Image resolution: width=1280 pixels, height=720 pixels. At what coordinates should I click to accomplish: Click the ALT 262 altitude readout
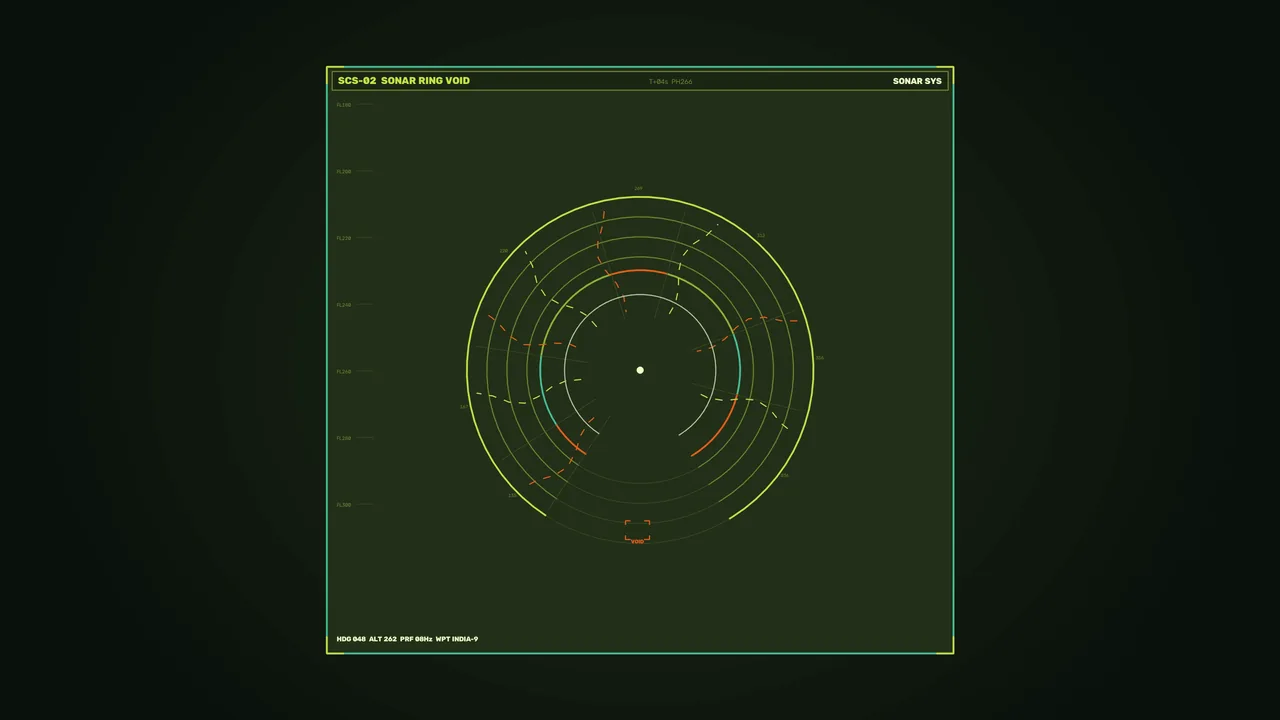point(383,639)
